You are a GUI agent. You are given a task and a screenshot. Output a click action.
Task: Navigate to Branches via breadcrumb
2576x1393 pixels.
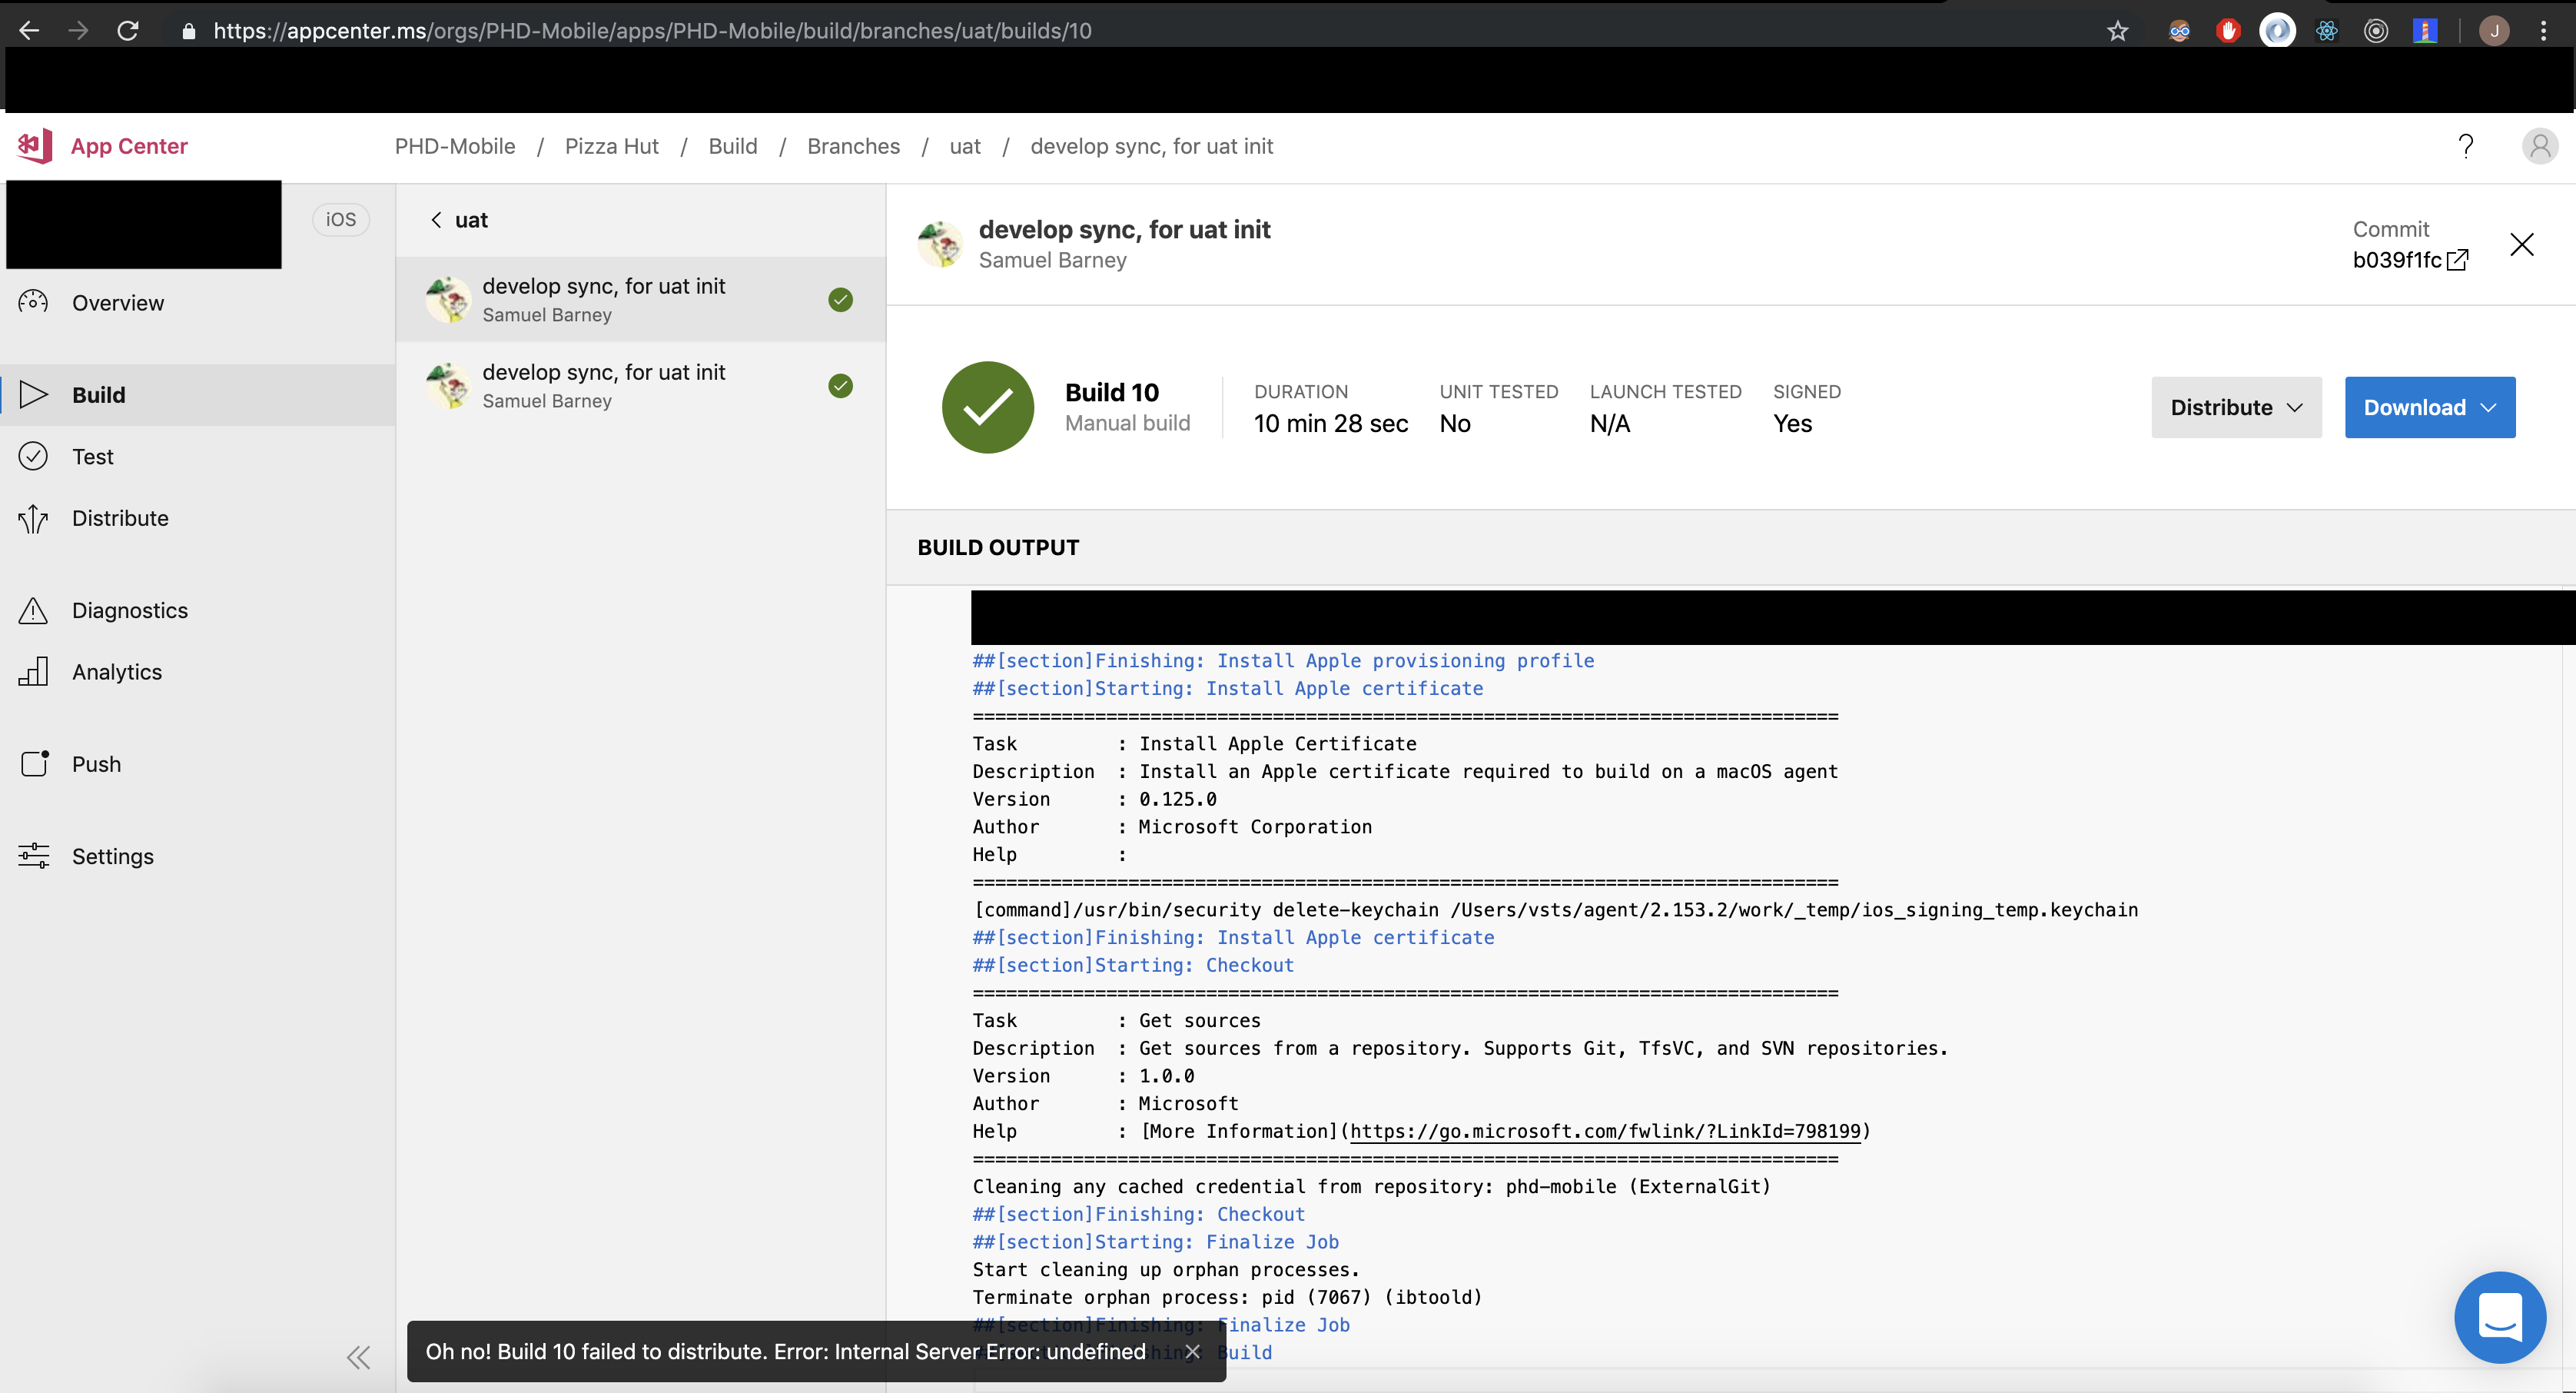click(x=854, y=146)
